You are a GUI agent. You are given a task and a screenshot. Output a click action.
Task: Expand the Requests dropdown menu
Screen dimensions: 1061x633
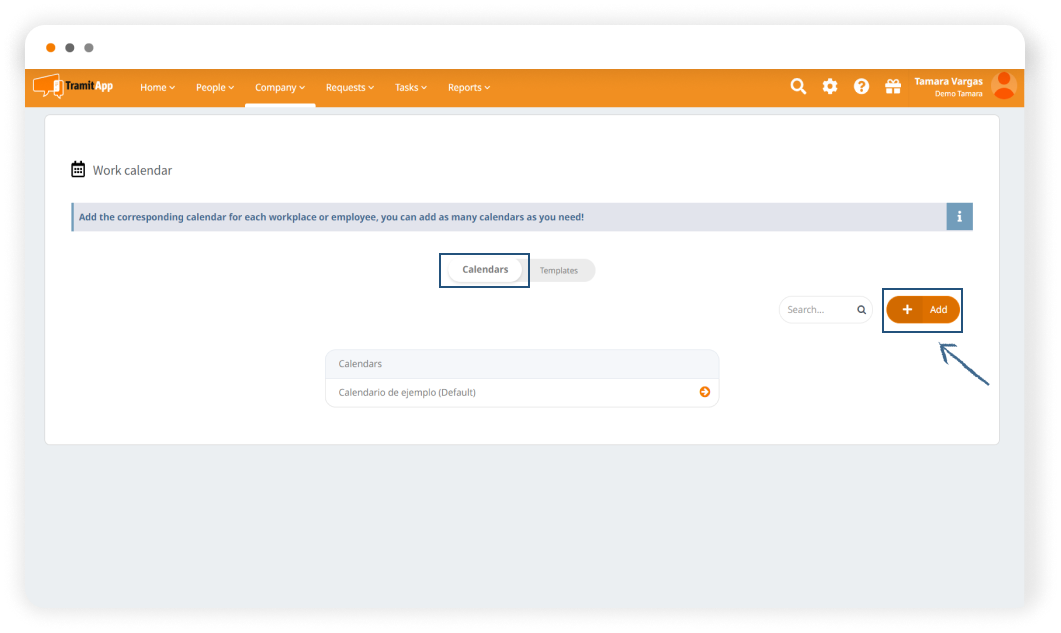[350, 88]
